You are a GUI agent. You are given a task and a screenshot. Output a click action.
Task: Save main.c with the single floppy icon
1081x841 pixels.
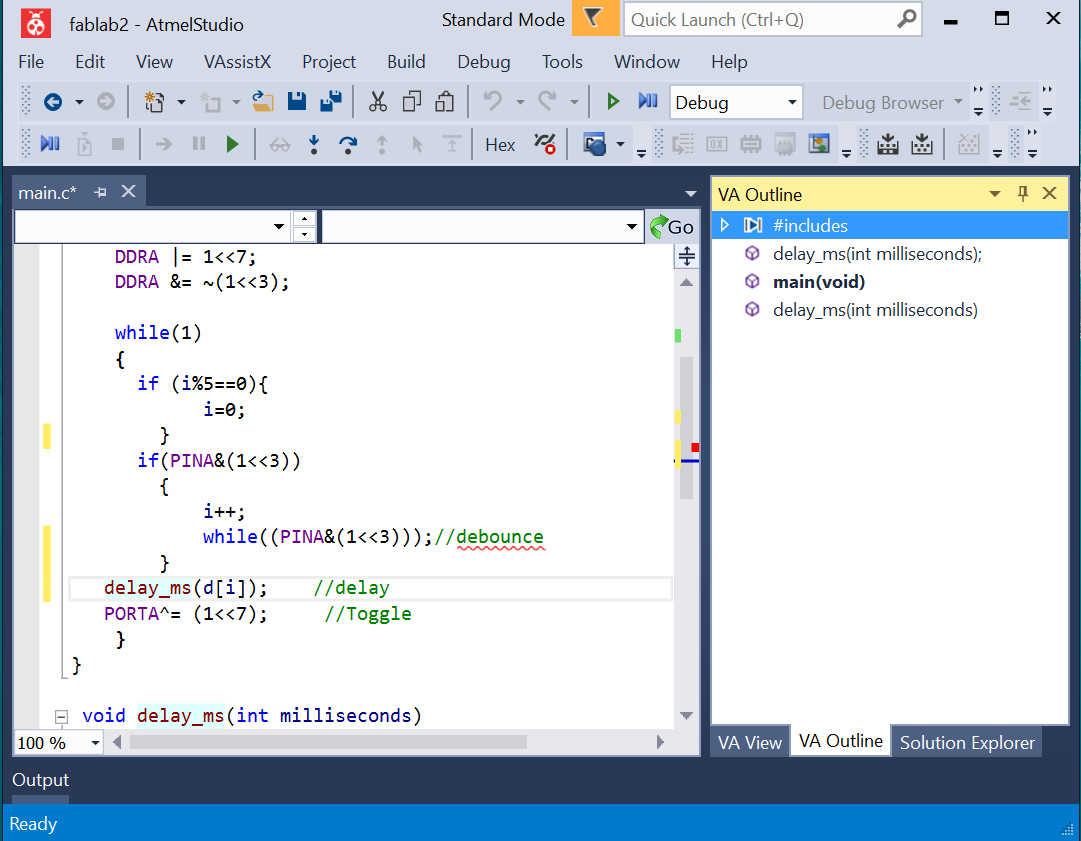(297, 101)
